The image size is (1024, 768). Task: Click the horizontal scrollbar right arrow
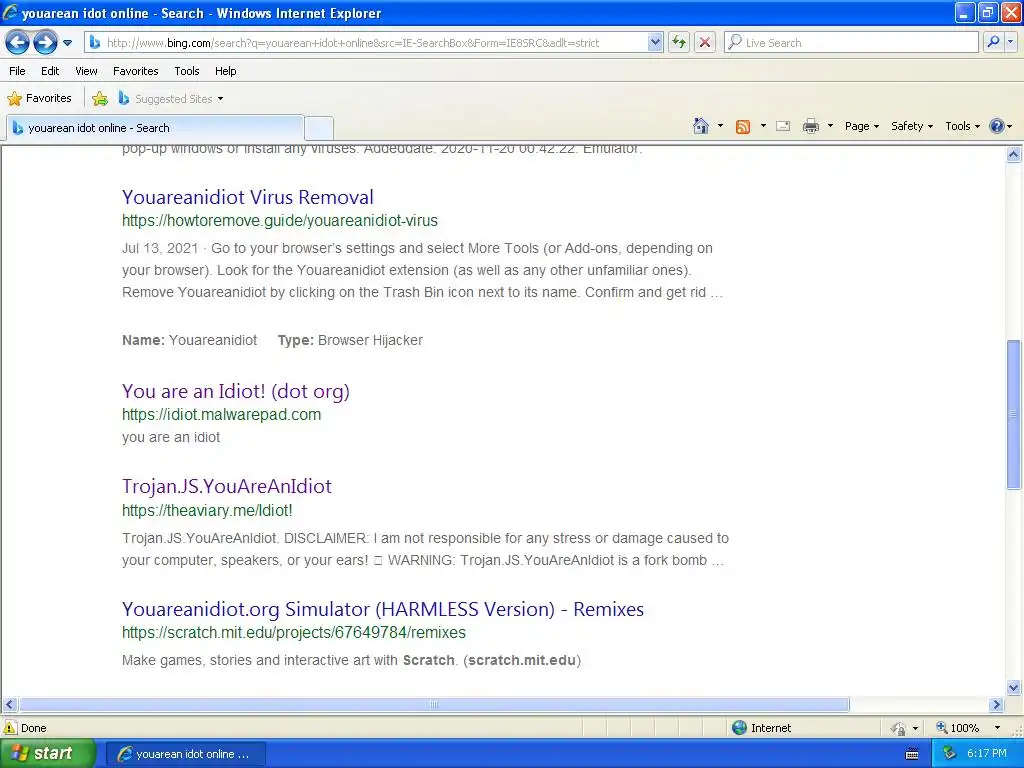coord(997,705)
